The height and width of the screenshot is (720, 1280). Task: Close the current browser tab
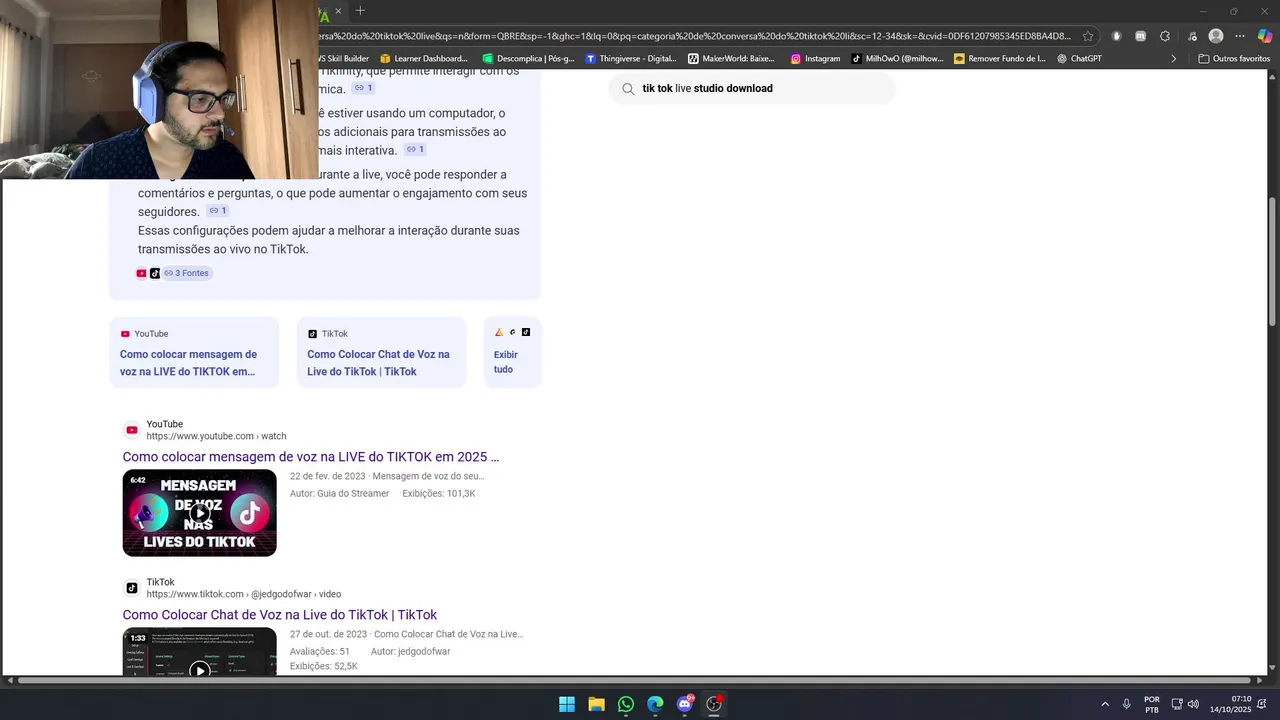338,11
